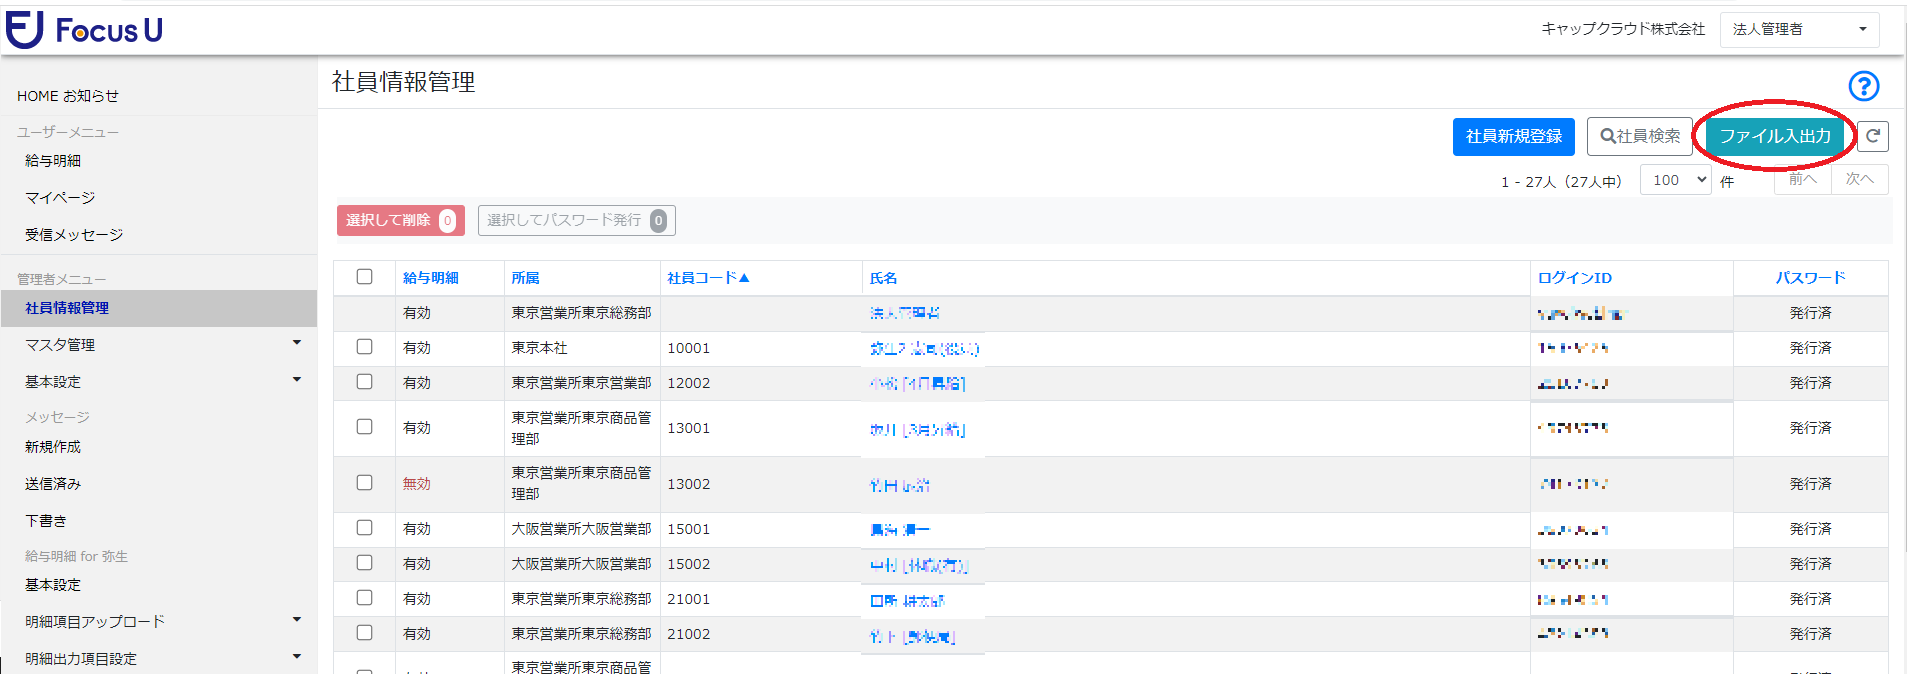The width and height of the screenshot is (1914, 674).
Task: Expand the 明細出力項目設定 menu
Action: [159, 659]
